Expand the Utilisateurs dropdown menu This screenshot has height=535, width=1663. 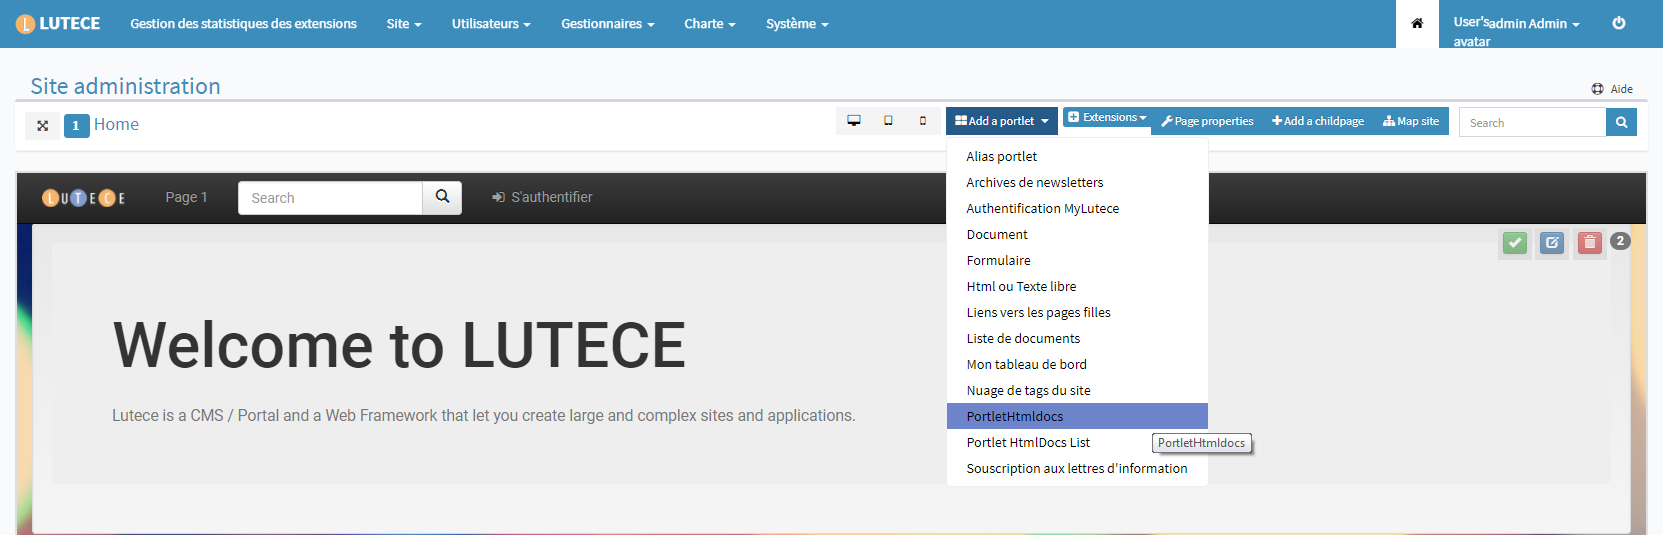pos(490,24)
